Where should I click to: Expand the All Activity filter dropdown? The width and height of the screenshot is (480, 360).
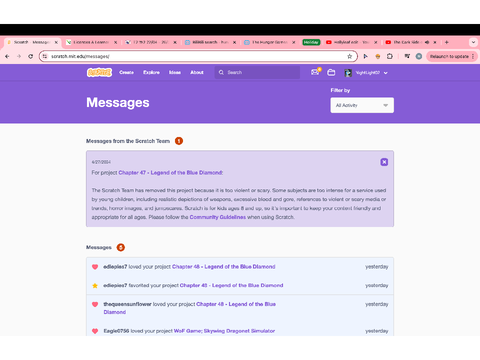tap(362, 105)
